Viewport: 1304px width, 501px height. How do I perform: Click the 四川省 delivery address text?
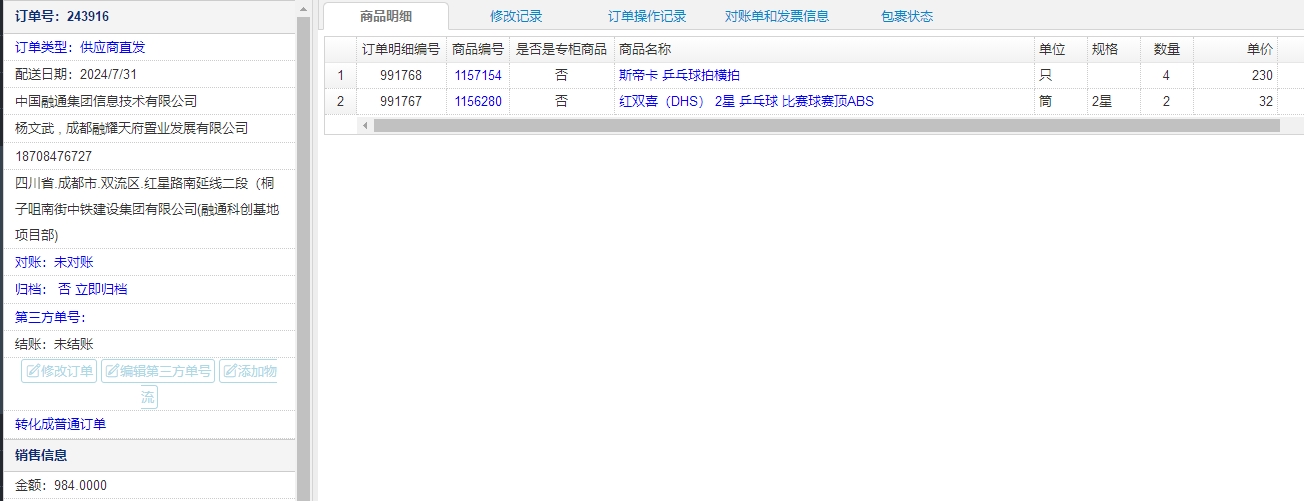pyautogui.click(x=147, y=209)
